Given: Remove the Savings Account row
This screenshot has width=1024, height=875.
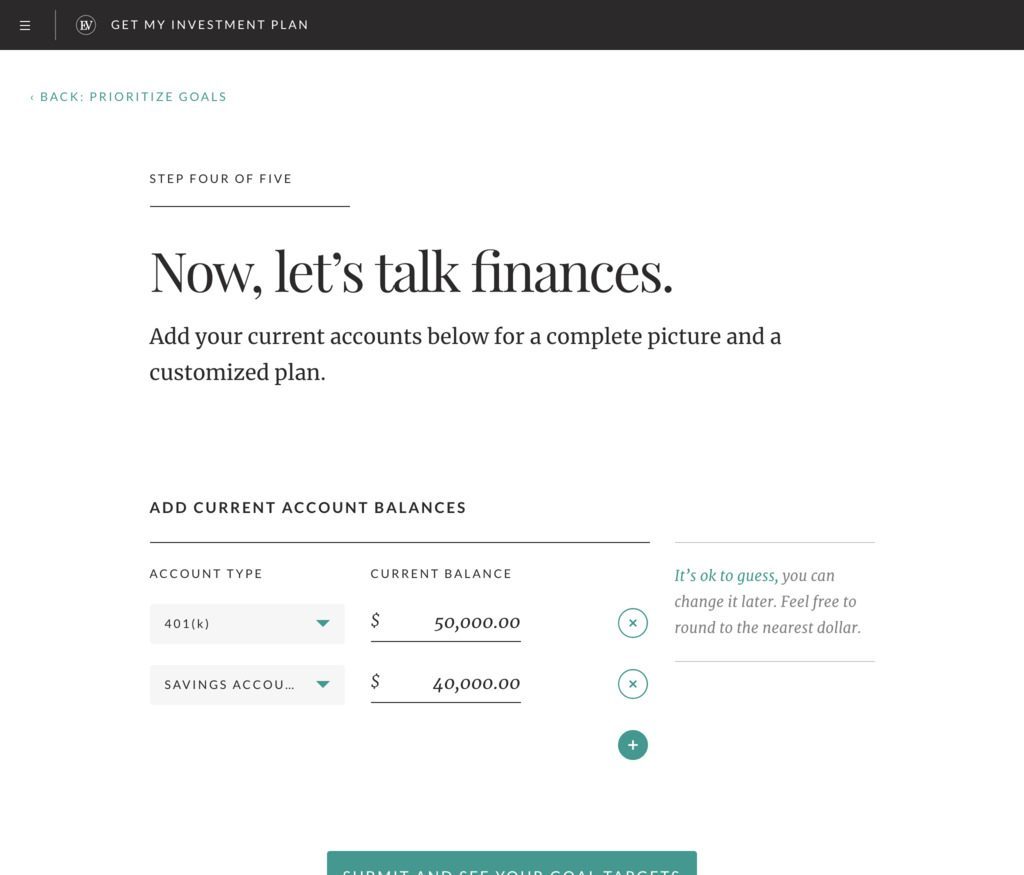Looking at the screenshot, I should [x=632, y=684].
